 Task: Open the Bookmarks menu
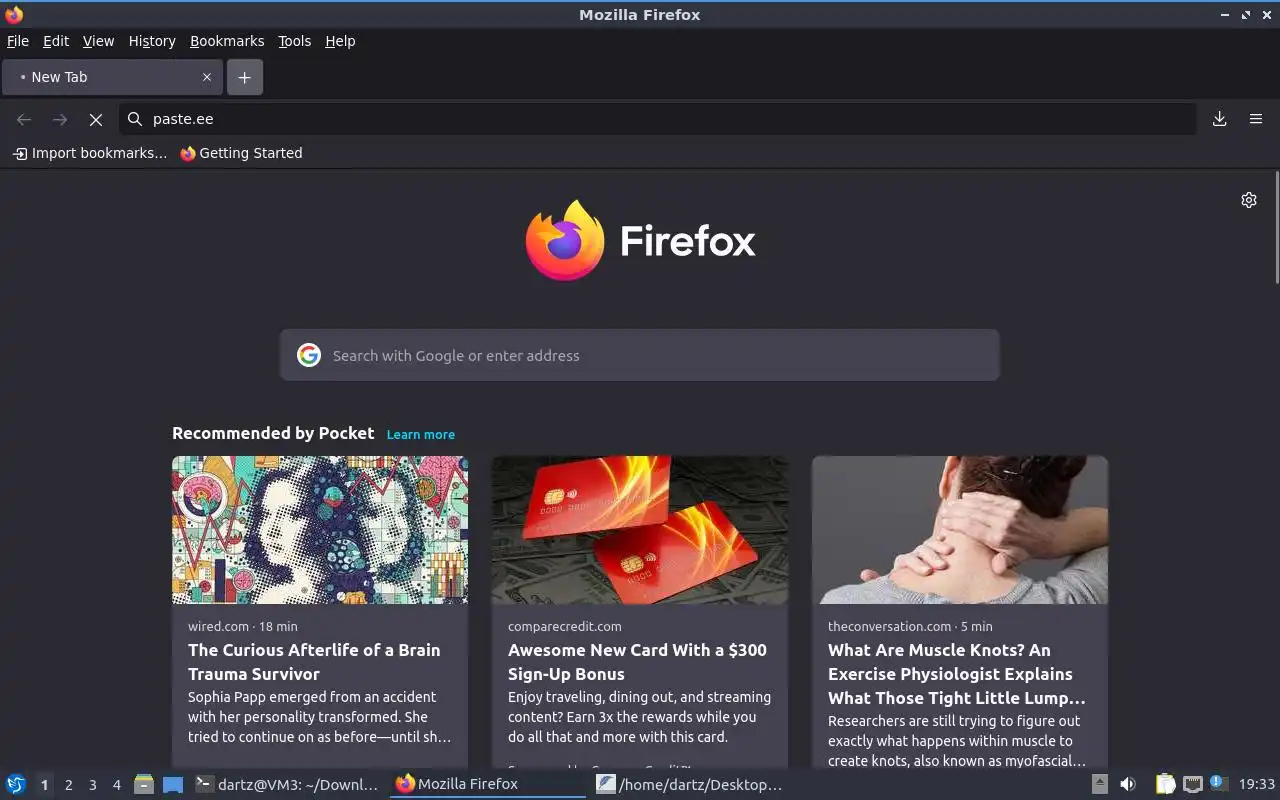[x=227, y=41]
